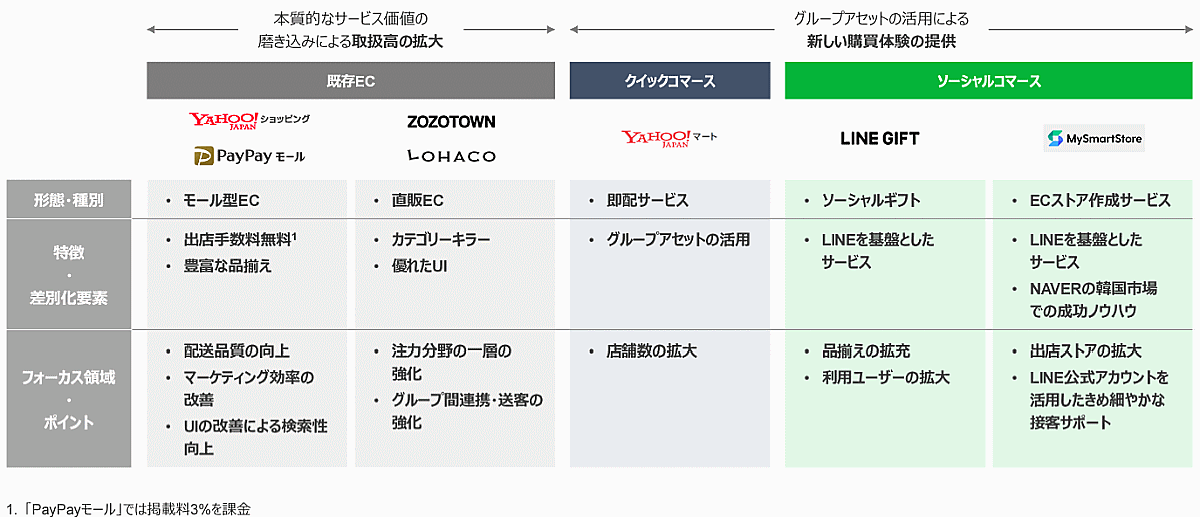Click the Yahoo! Japan Shopping logo
The height and width of the screenshot is (517, 1200).
click(249, 120)
